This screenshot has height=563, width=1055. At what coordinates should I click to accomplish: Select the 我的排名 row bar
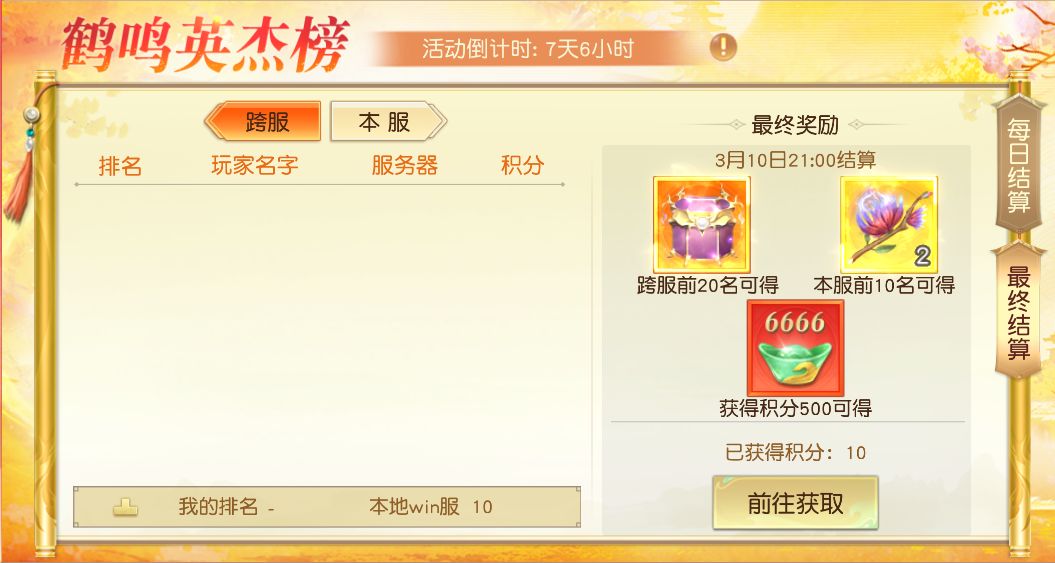tap(327, 507)
